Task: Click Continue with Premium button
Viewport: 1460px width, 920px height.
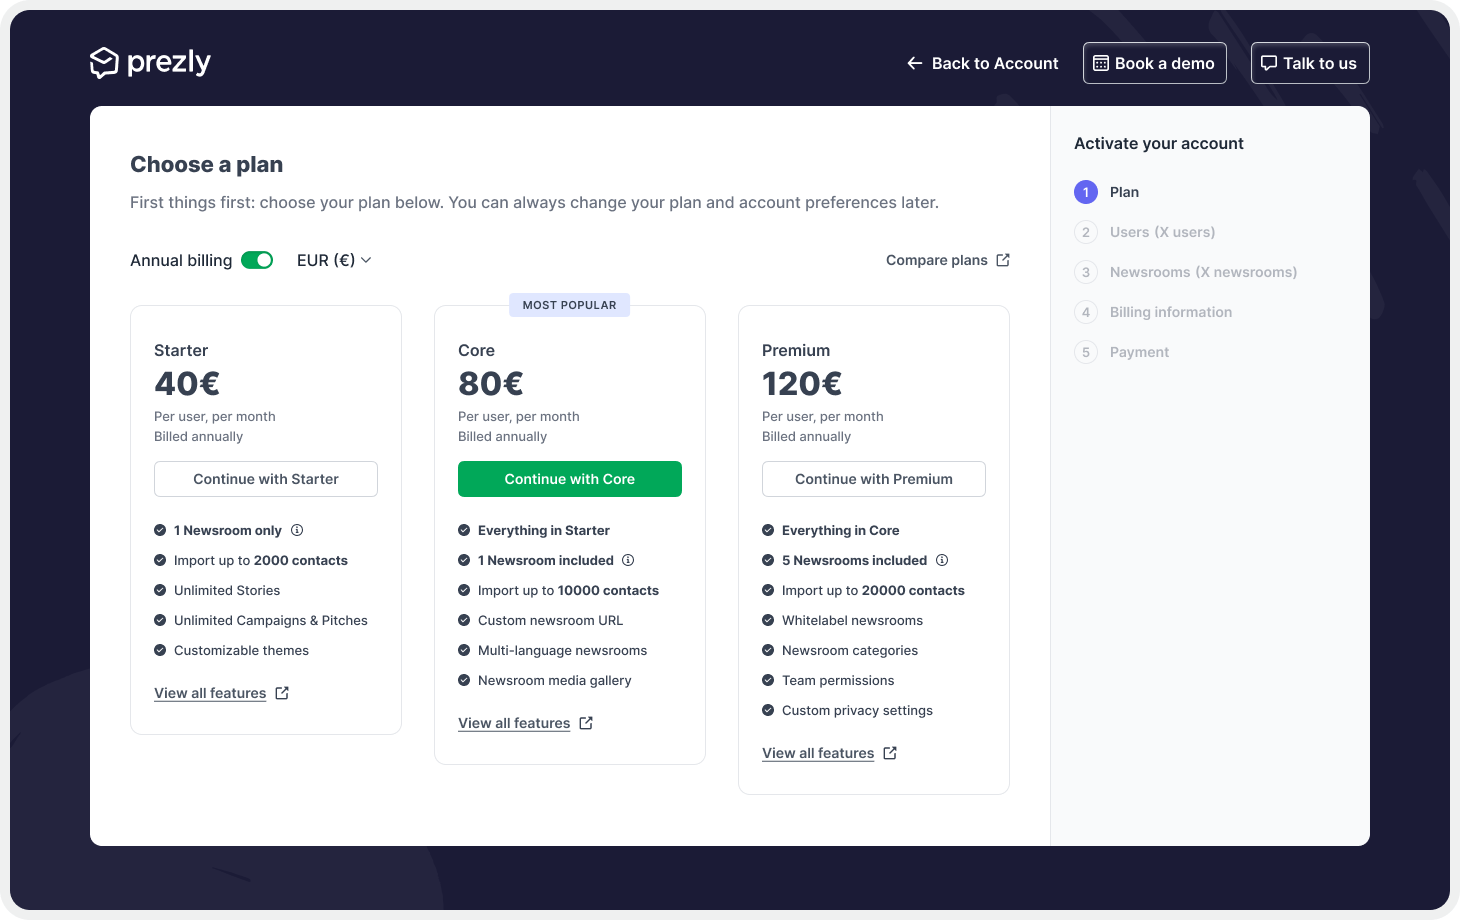Action: click(874, 479)
